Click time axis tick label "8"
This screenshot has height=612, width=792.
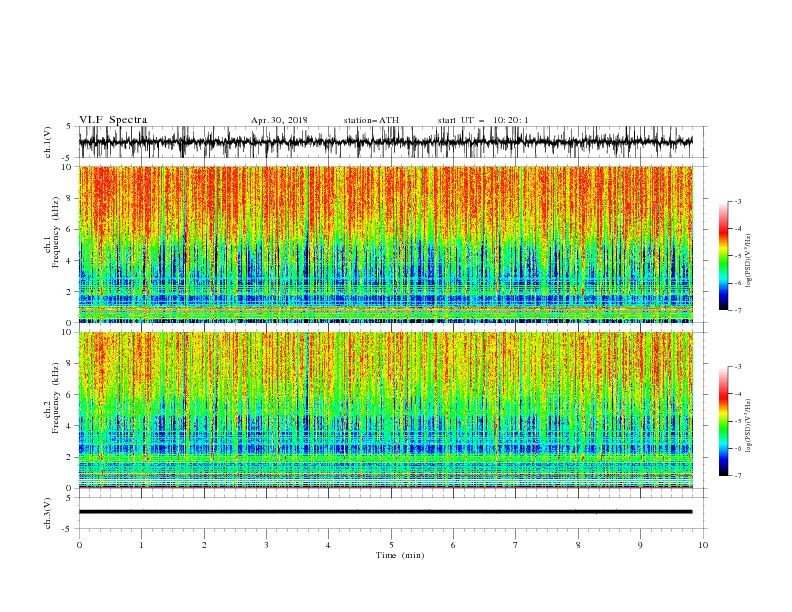pos(578,545)
